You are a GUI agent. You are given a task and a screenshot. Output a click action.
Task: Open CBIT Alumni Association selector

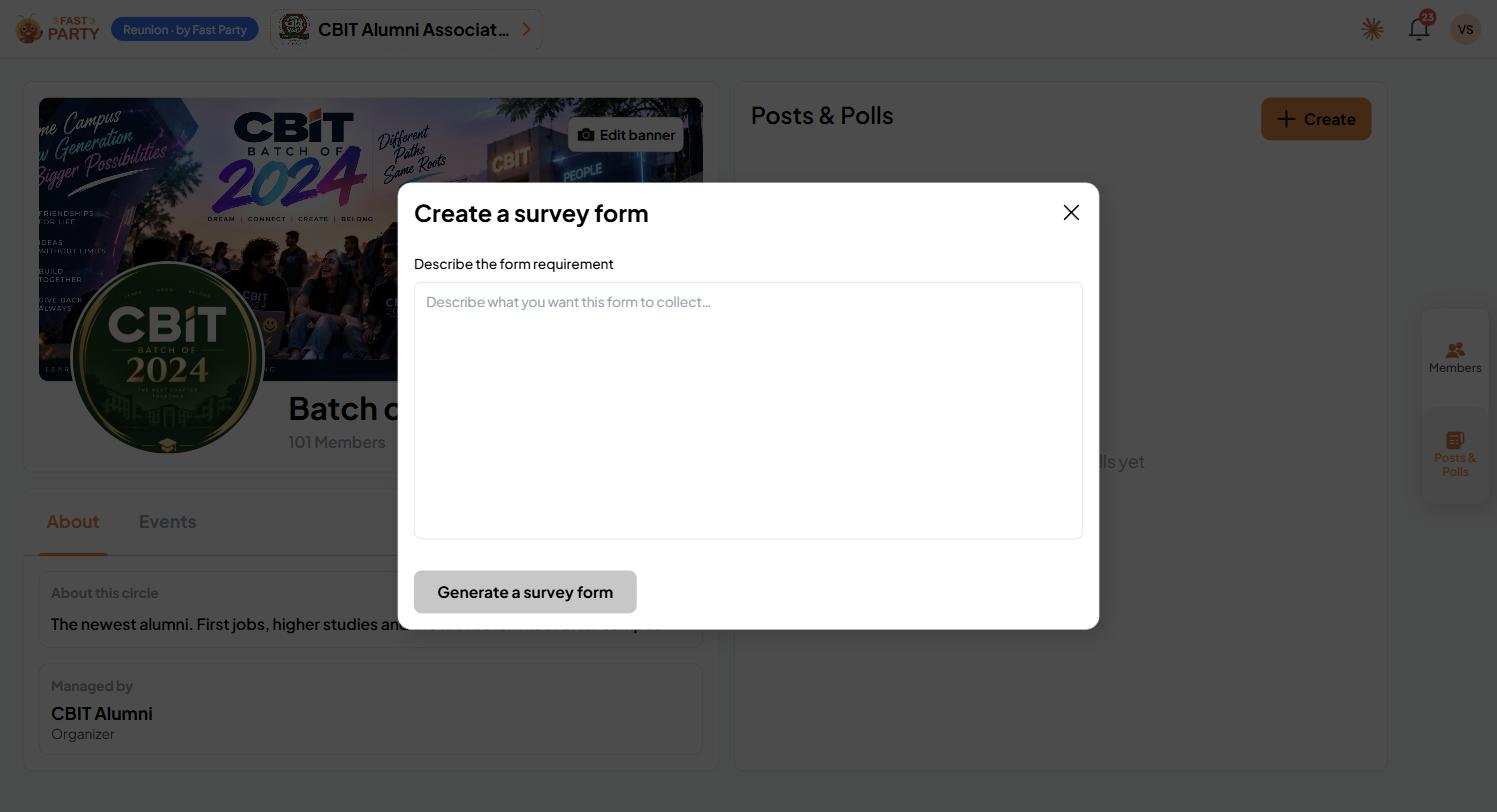pyautogui.click(x=406, y=30)
